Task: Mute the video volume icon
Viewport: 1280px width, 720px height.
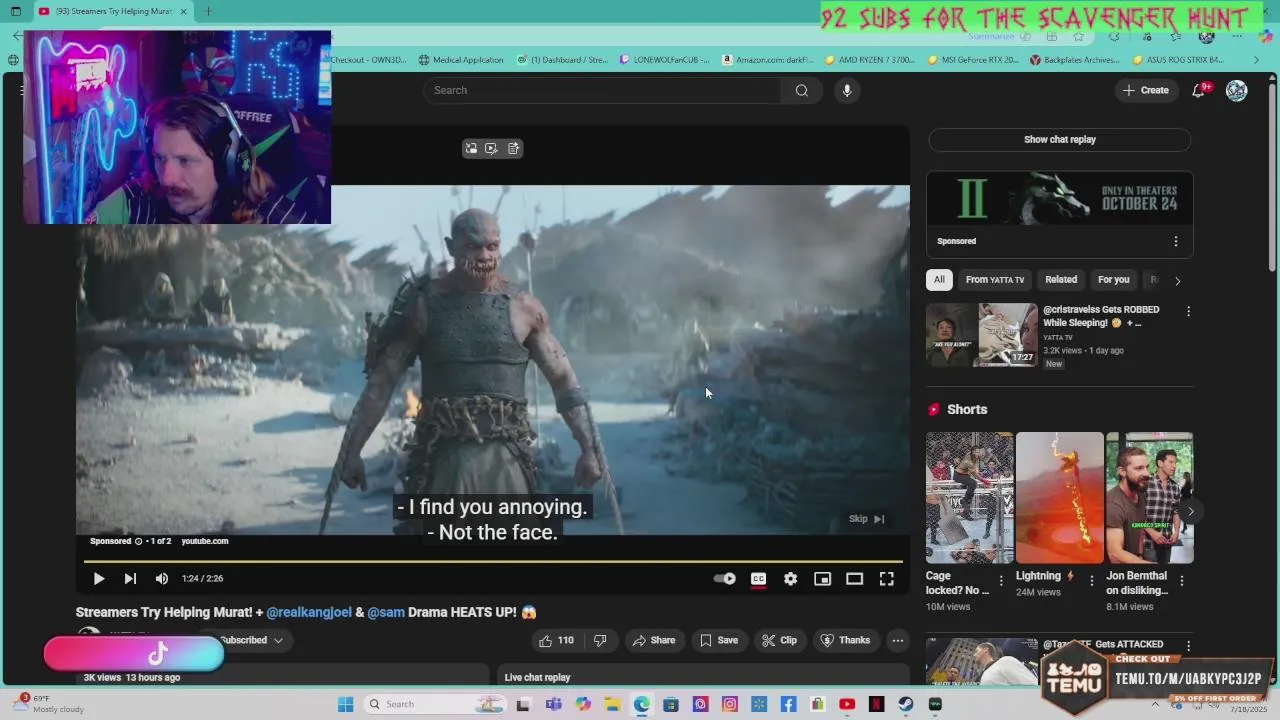Action: pos(162,579)
